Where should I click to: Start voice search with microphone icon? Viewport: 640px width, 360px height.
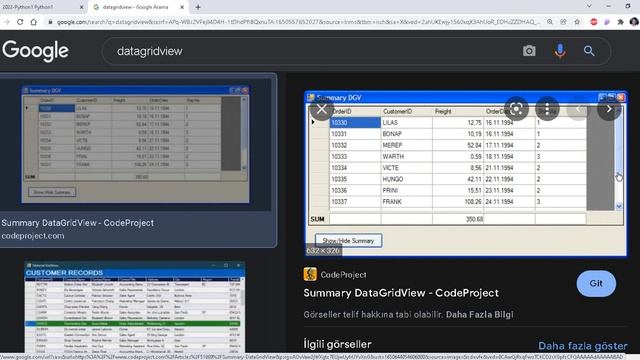[x=560, y=51]
